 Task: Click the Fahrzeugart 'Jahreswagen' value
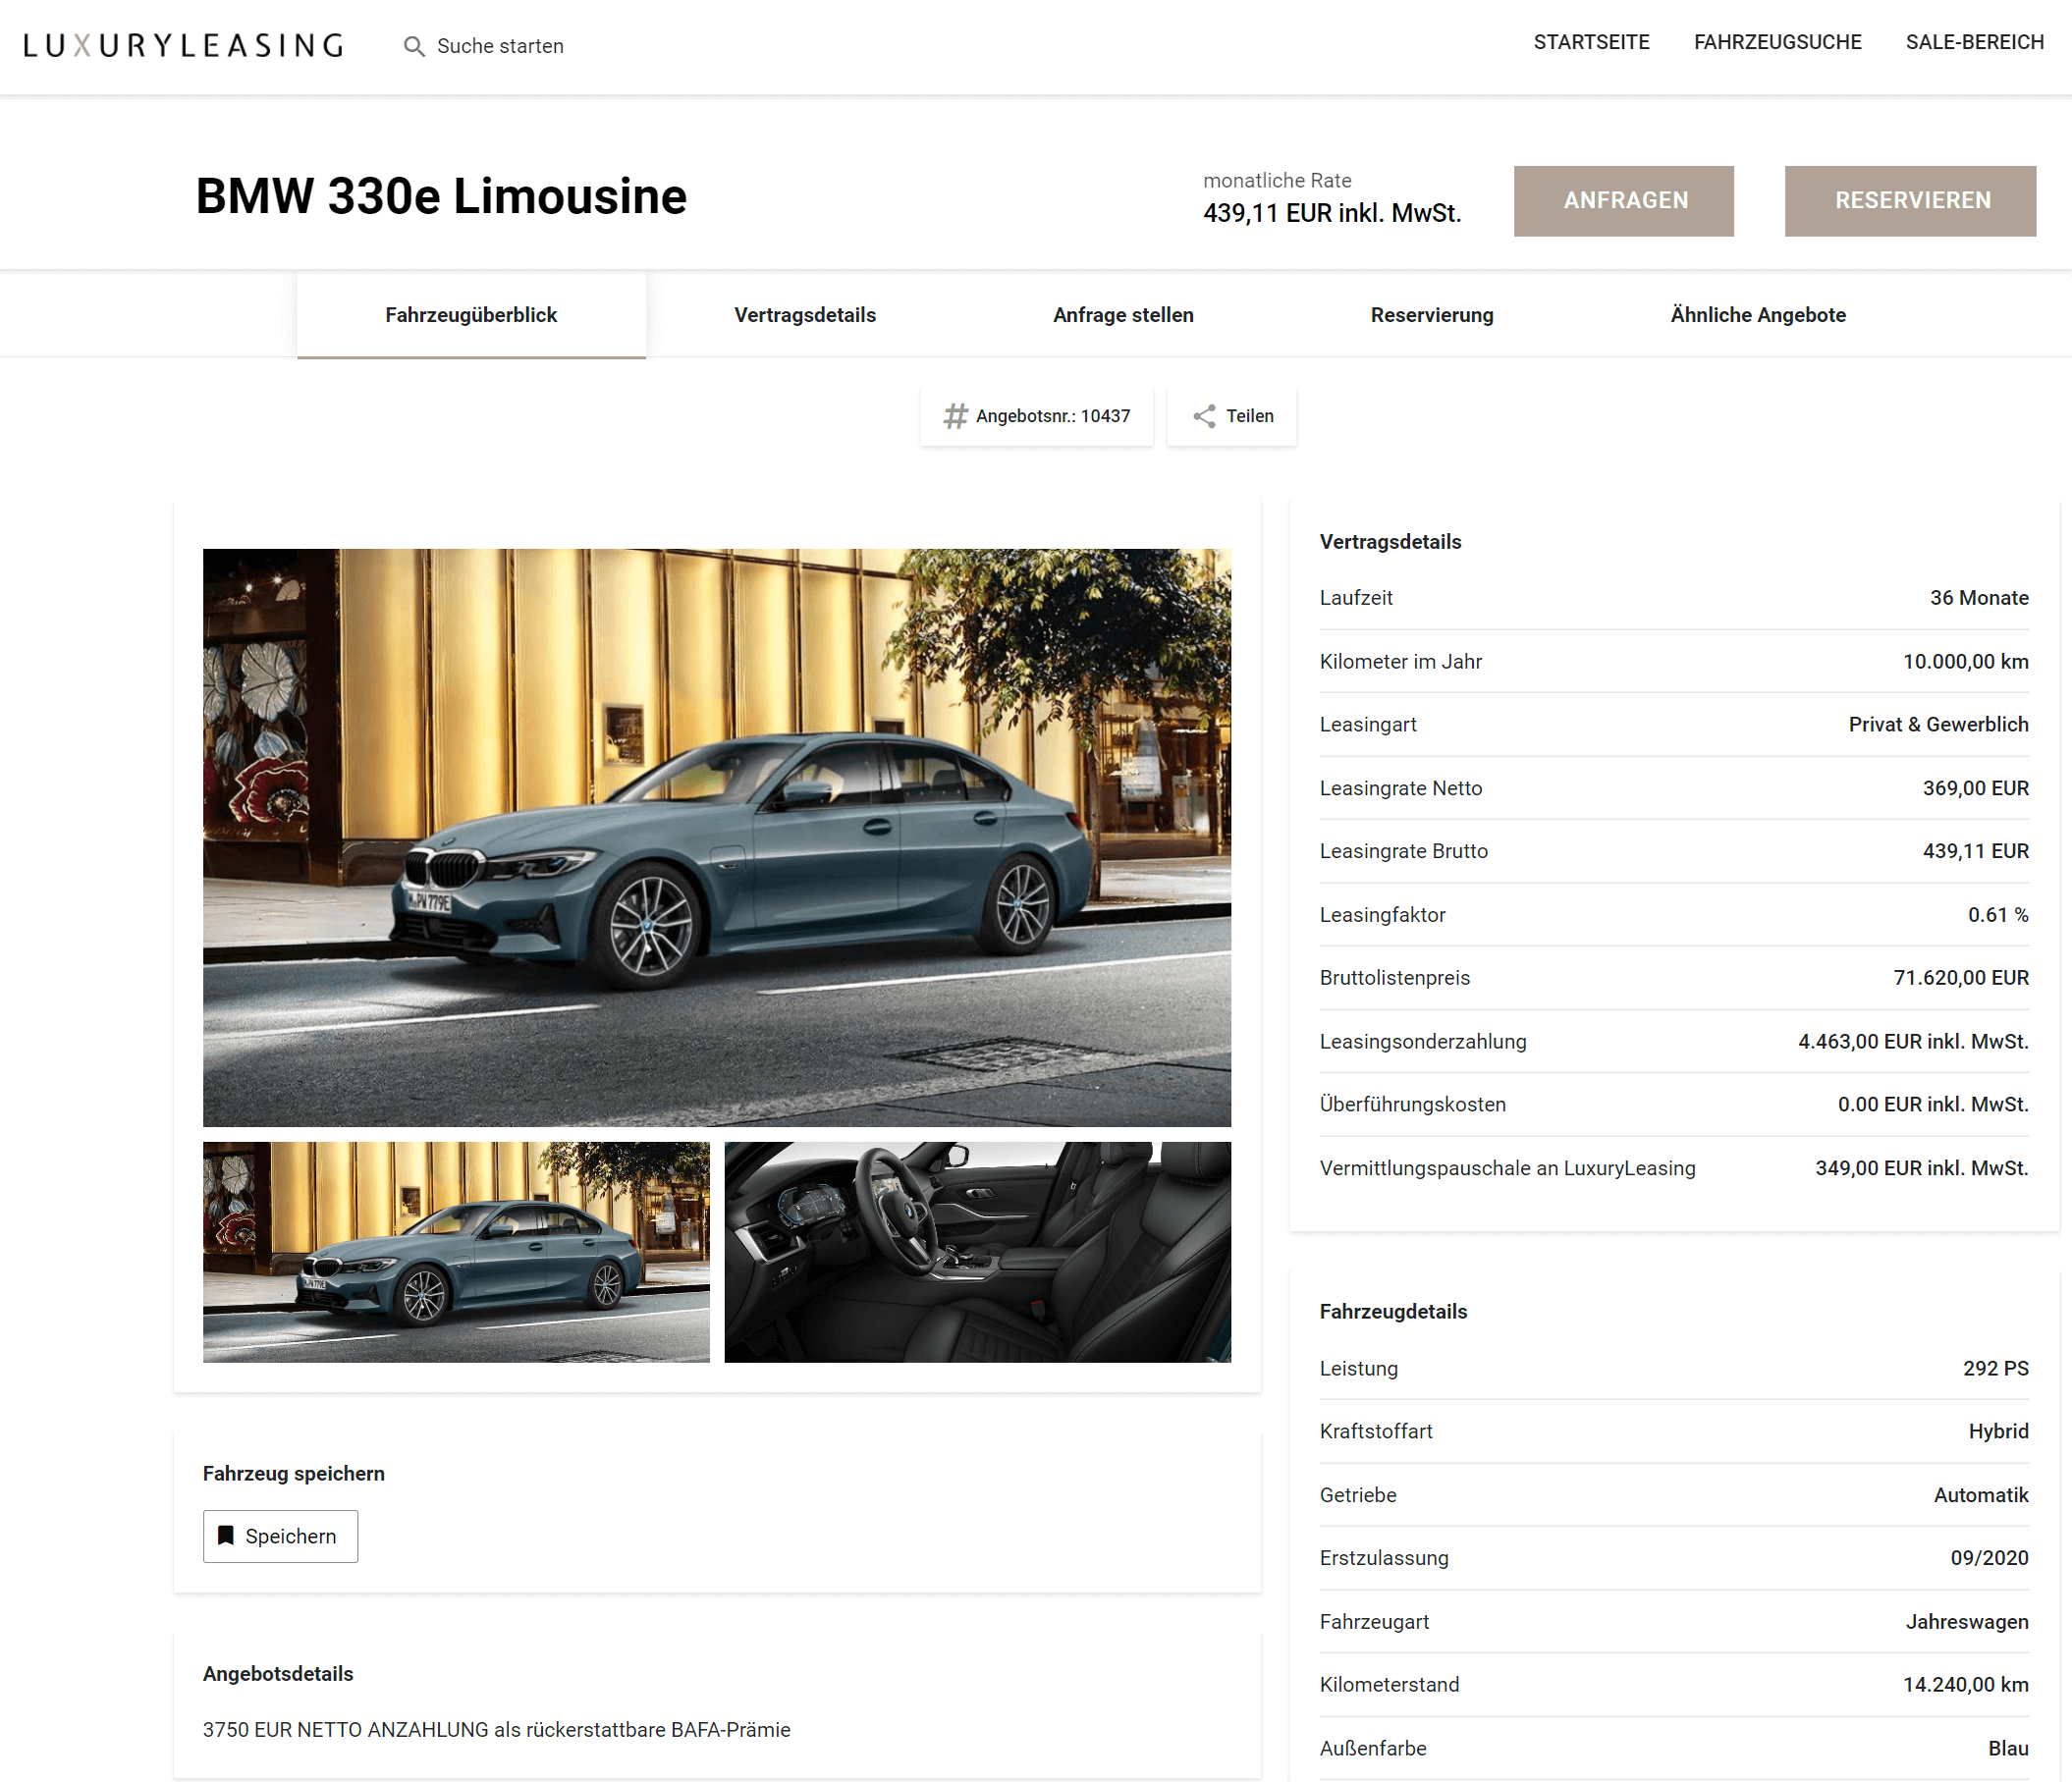click(x=1967, y=1622)
